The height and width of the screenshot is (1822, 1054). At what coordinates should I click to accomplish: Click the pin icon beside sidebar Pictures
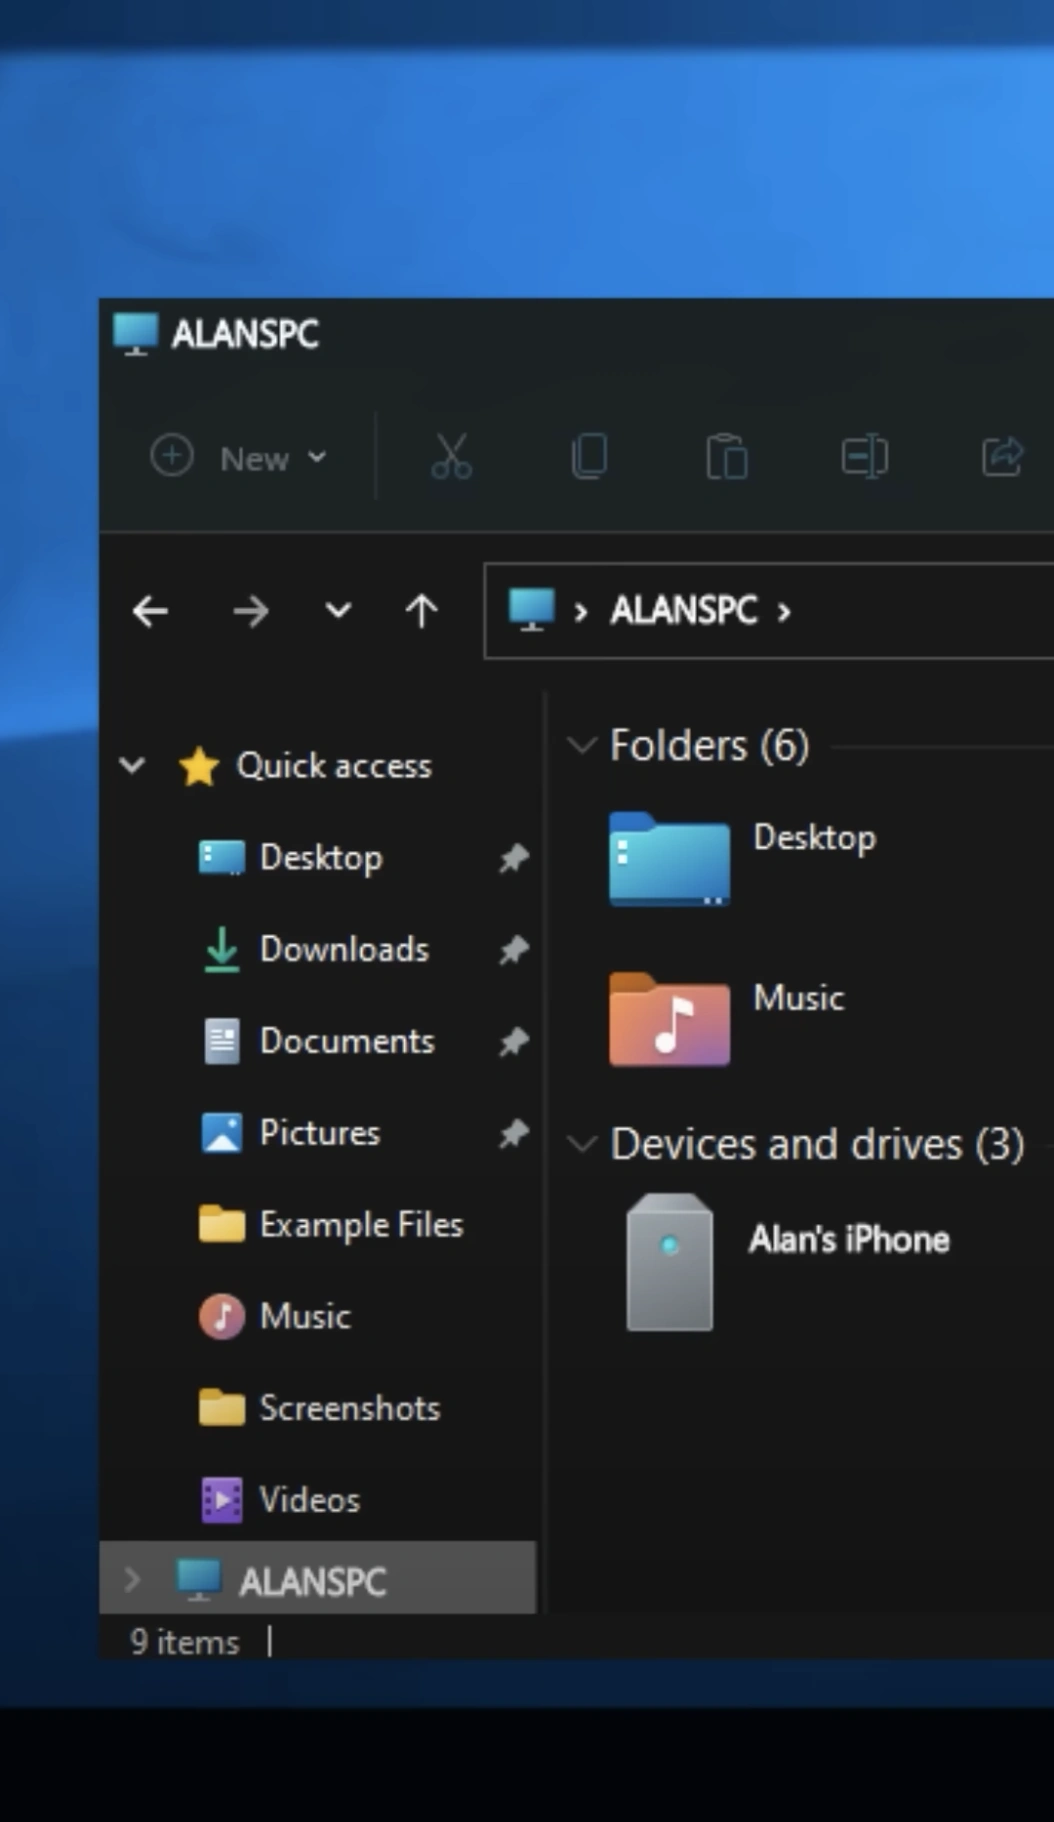click(x=513, y=1134)
